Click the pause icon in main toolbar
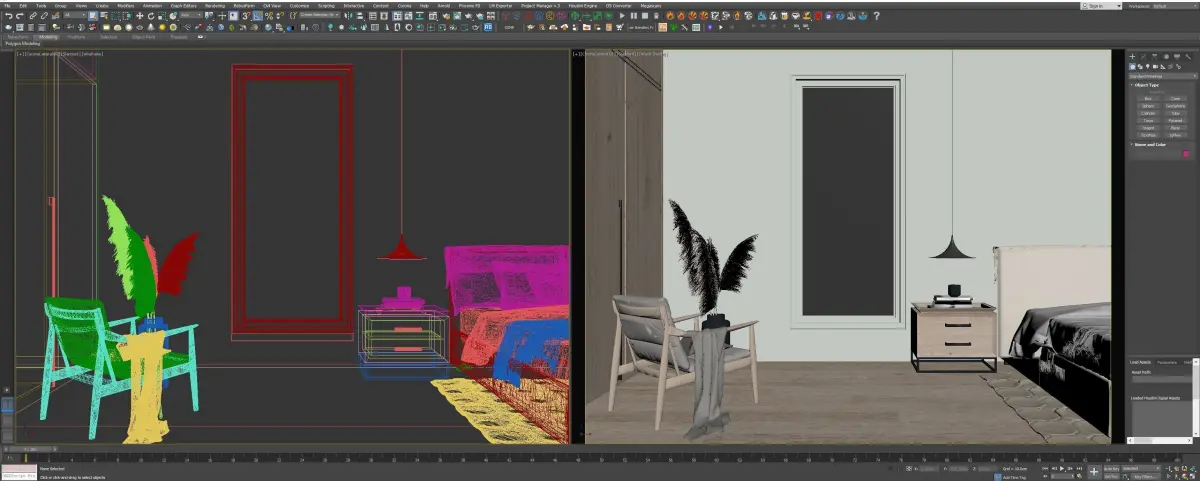 [633, 16]
